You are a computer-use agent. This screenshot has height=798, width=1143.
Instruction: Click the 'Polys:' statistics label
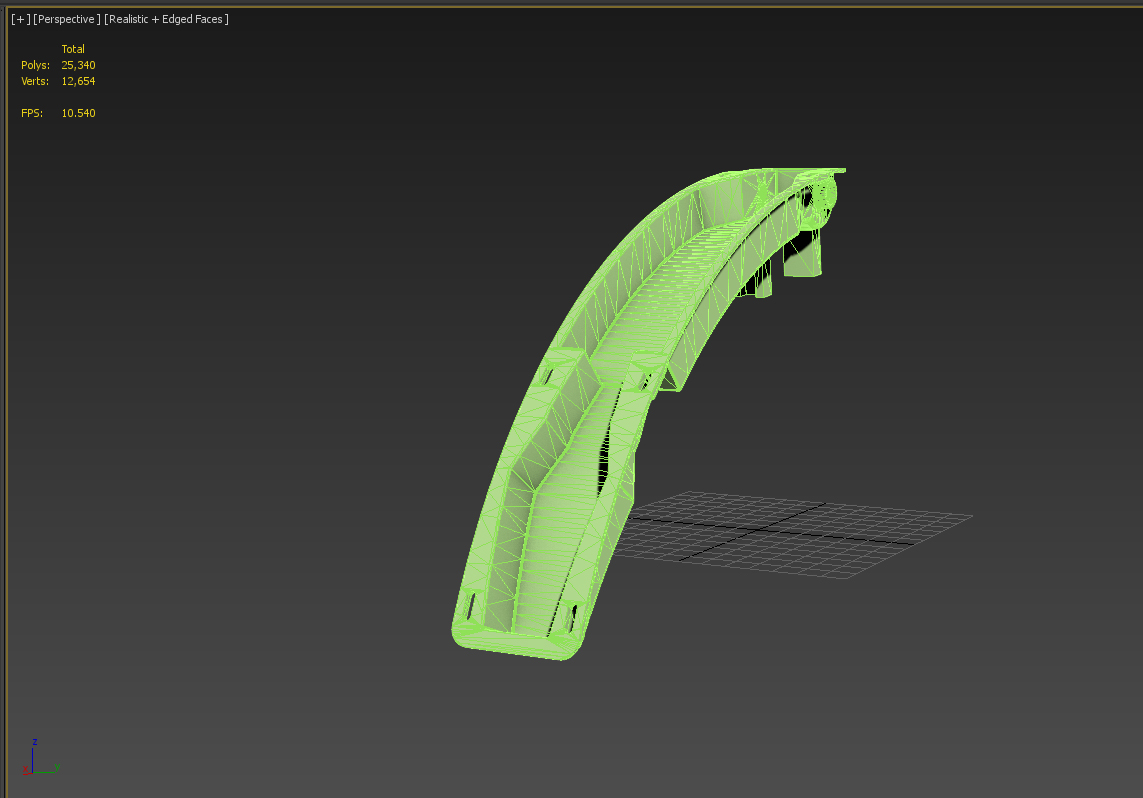[35, 66]
